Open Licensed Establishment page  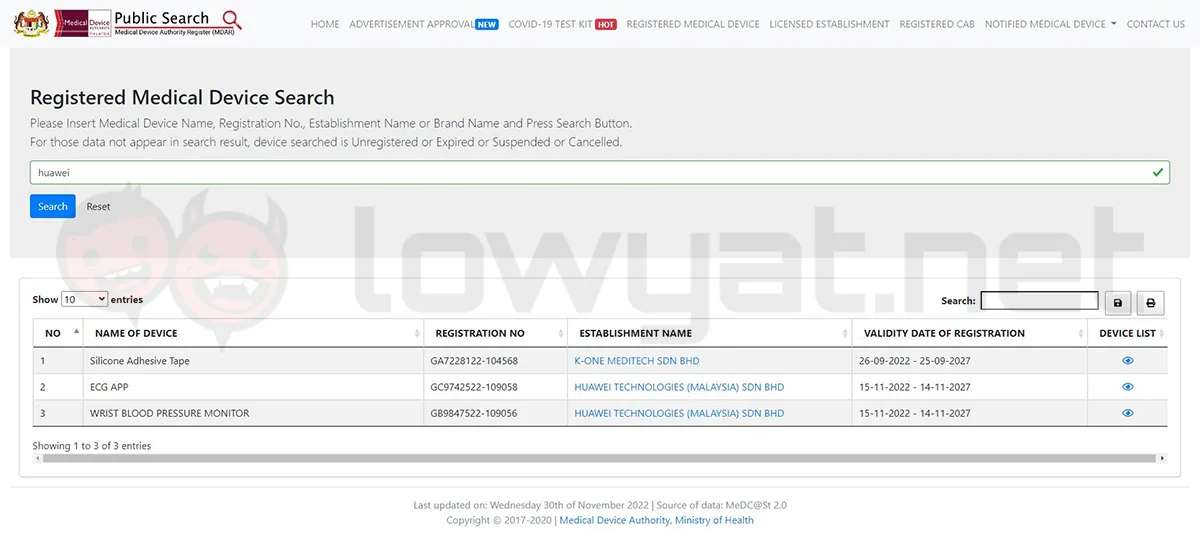(829, 24)
